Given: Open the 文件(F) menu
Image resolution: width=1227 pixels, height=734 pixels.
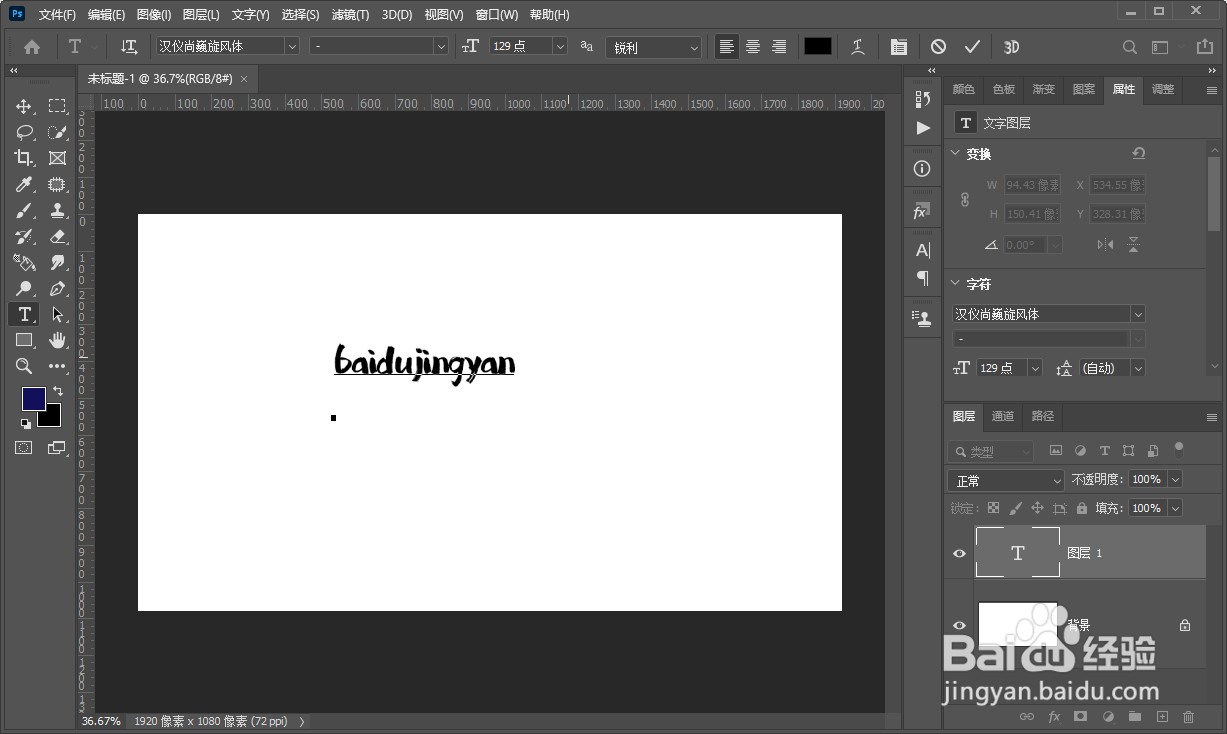Looking at the screenshot, I should (57, 14).
